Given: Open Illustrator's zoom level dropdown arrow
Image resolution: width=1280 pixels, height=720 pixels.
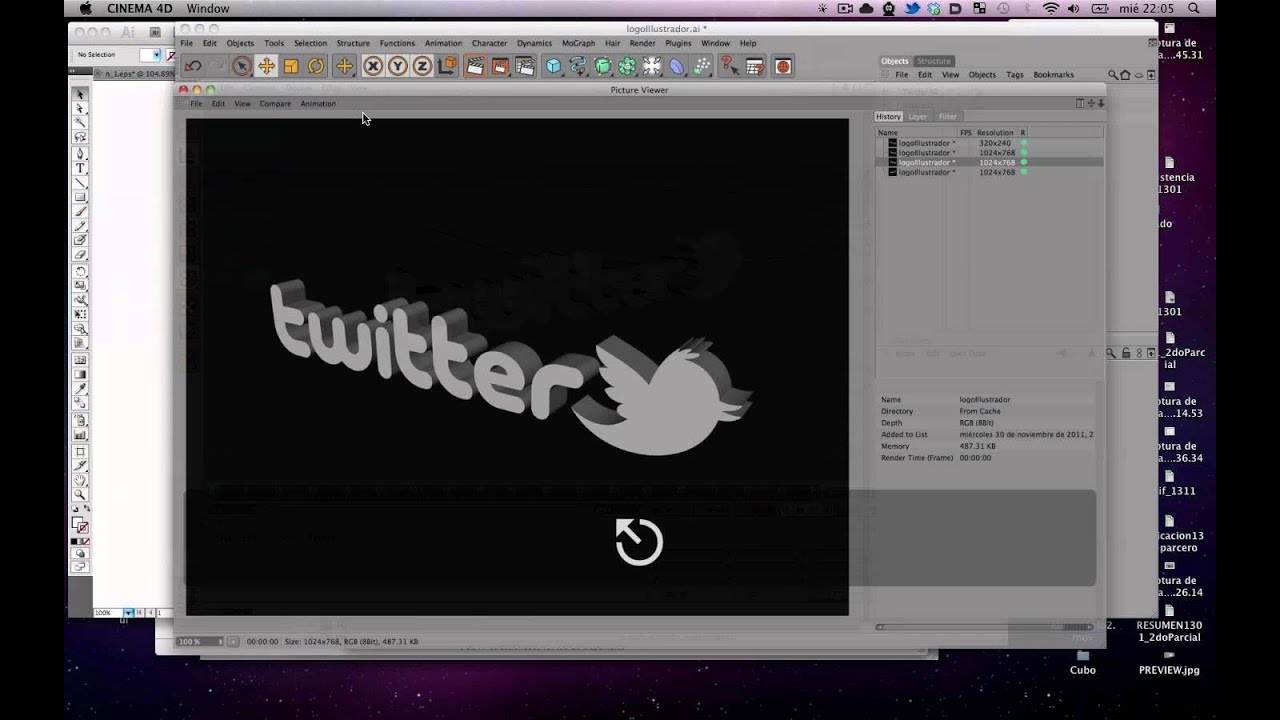Looking at the screenshot, I should pos(128,612).
